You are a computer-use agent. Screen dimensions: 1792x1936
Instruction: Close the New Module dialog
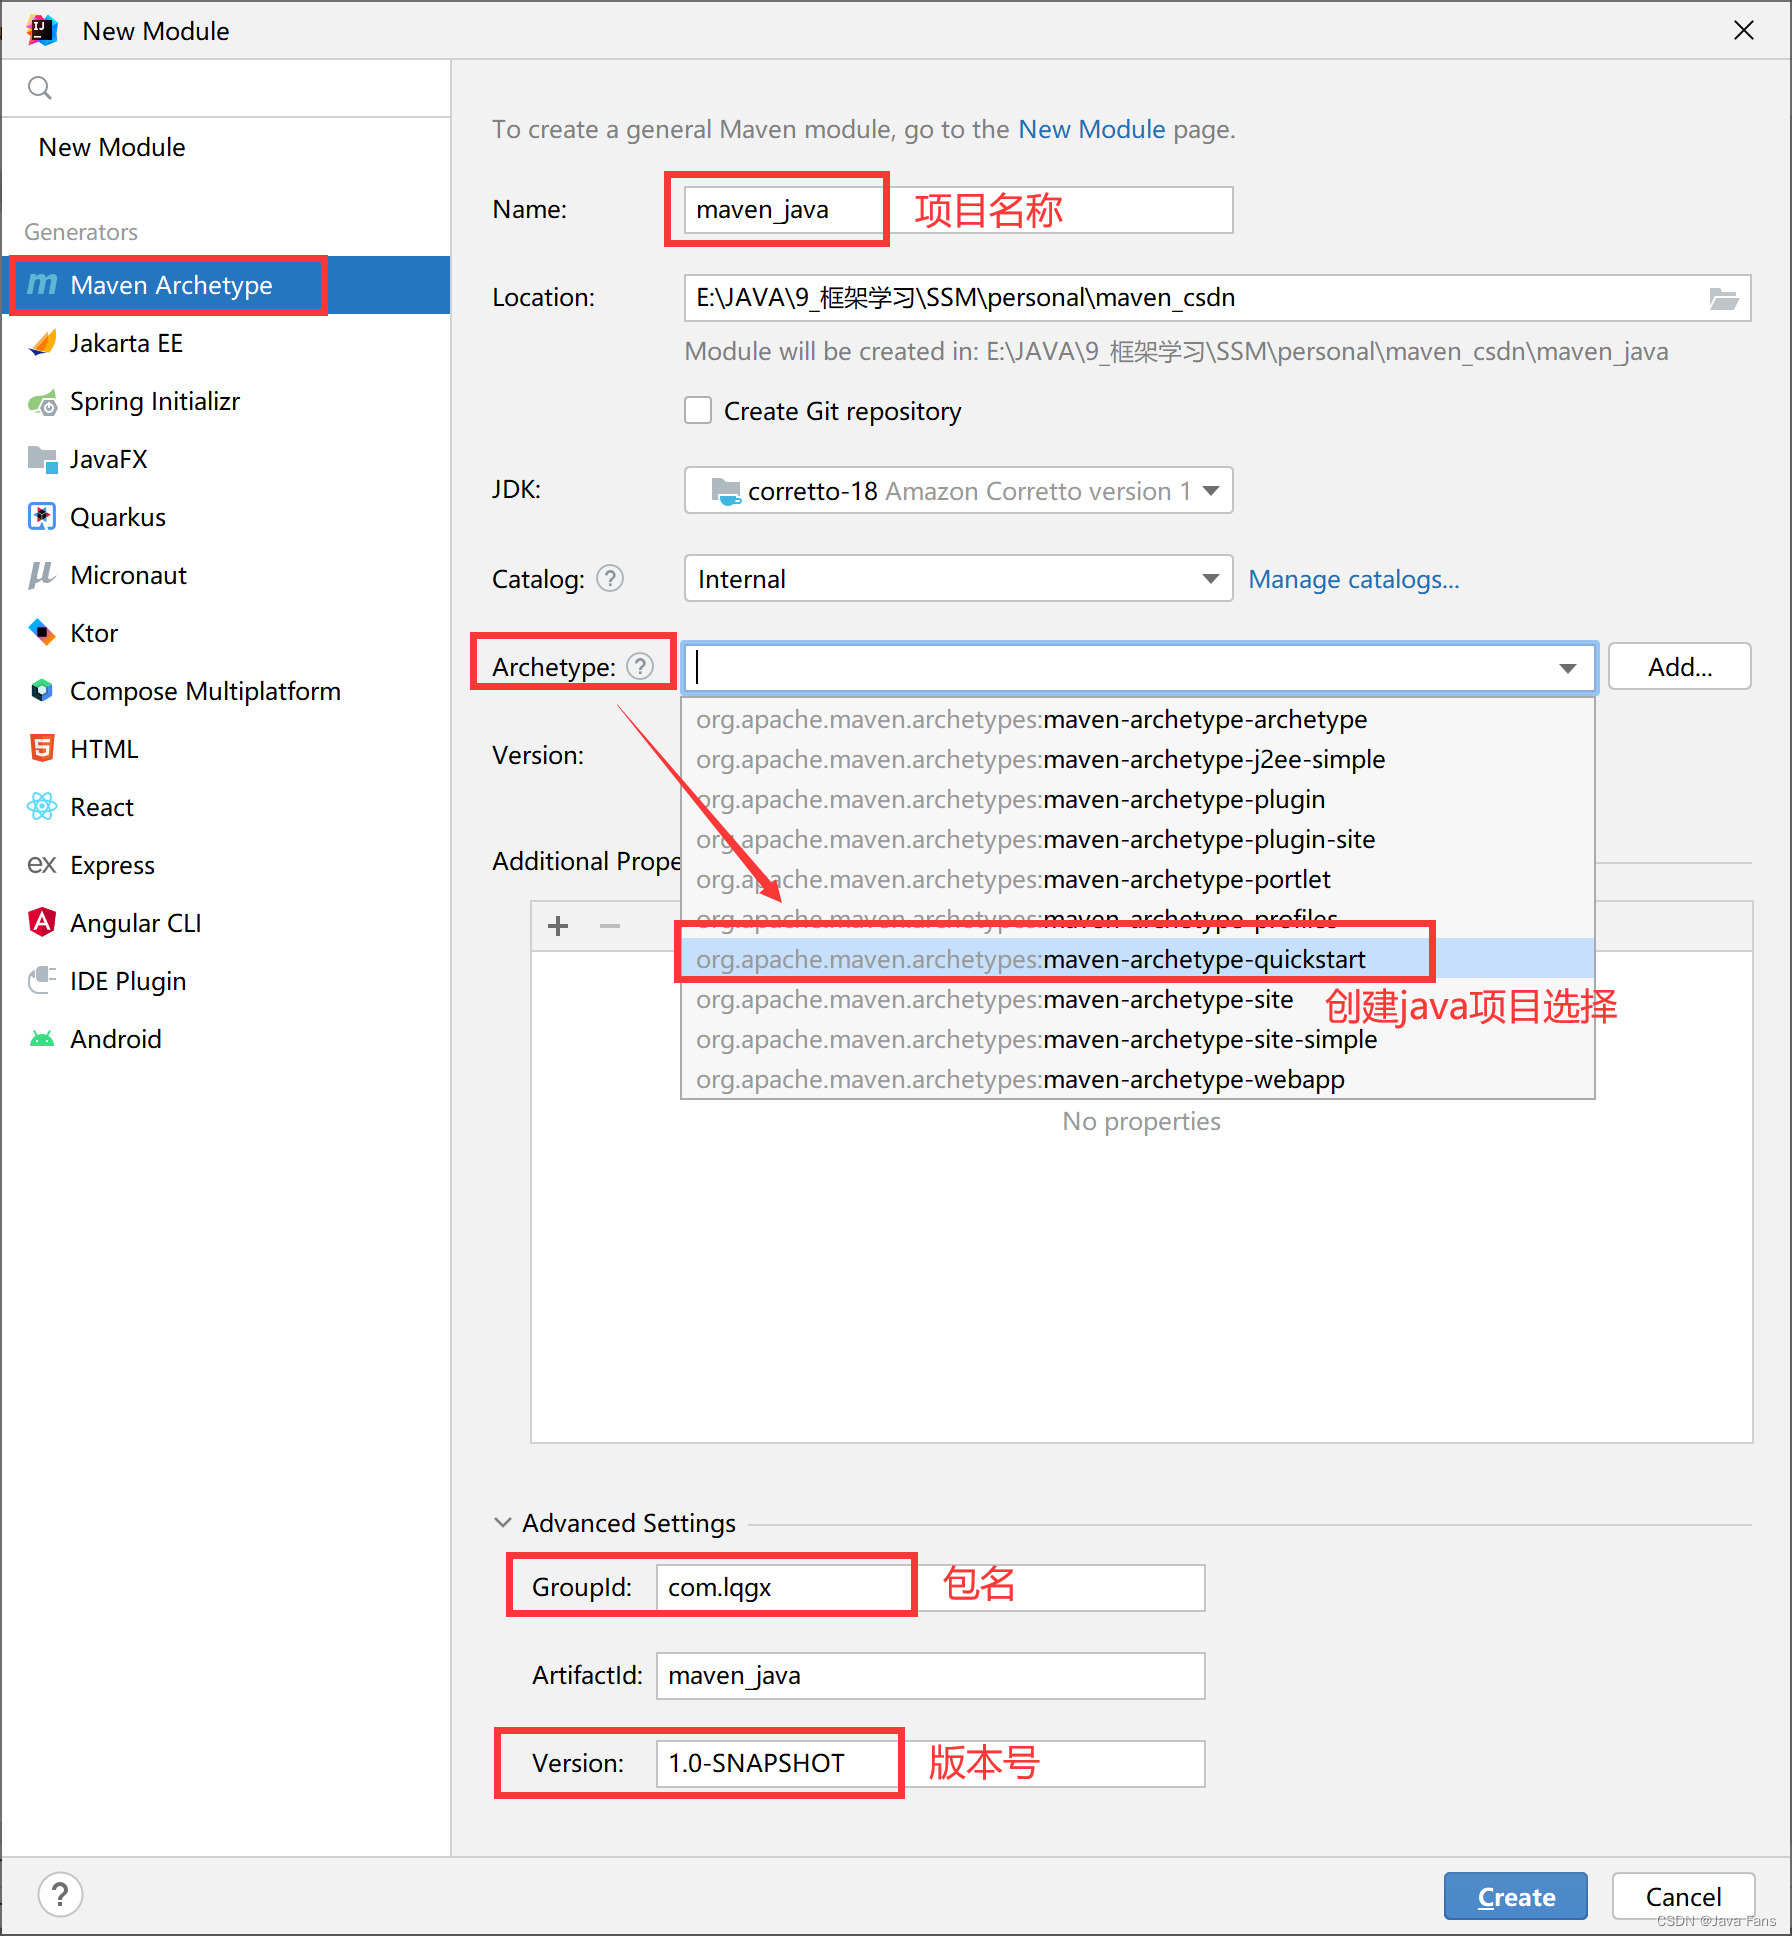coord(1744,31)
